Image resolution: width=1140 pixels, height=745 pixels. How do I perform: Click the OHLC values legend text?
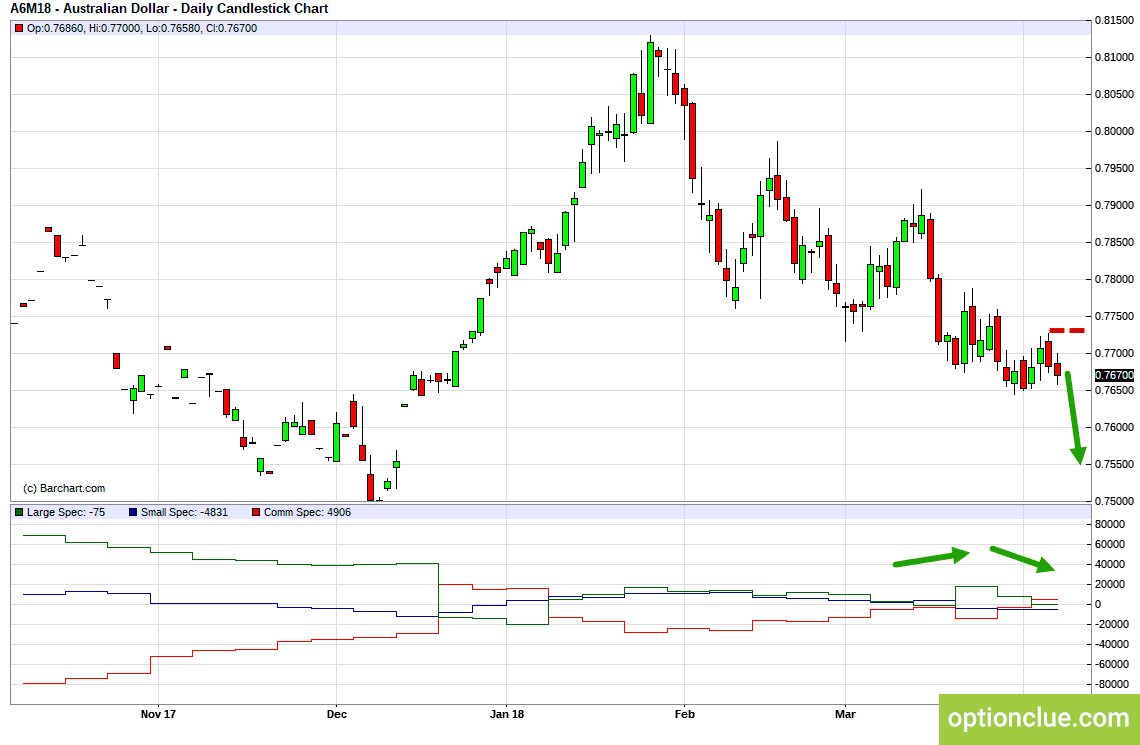tap(142, 28)
